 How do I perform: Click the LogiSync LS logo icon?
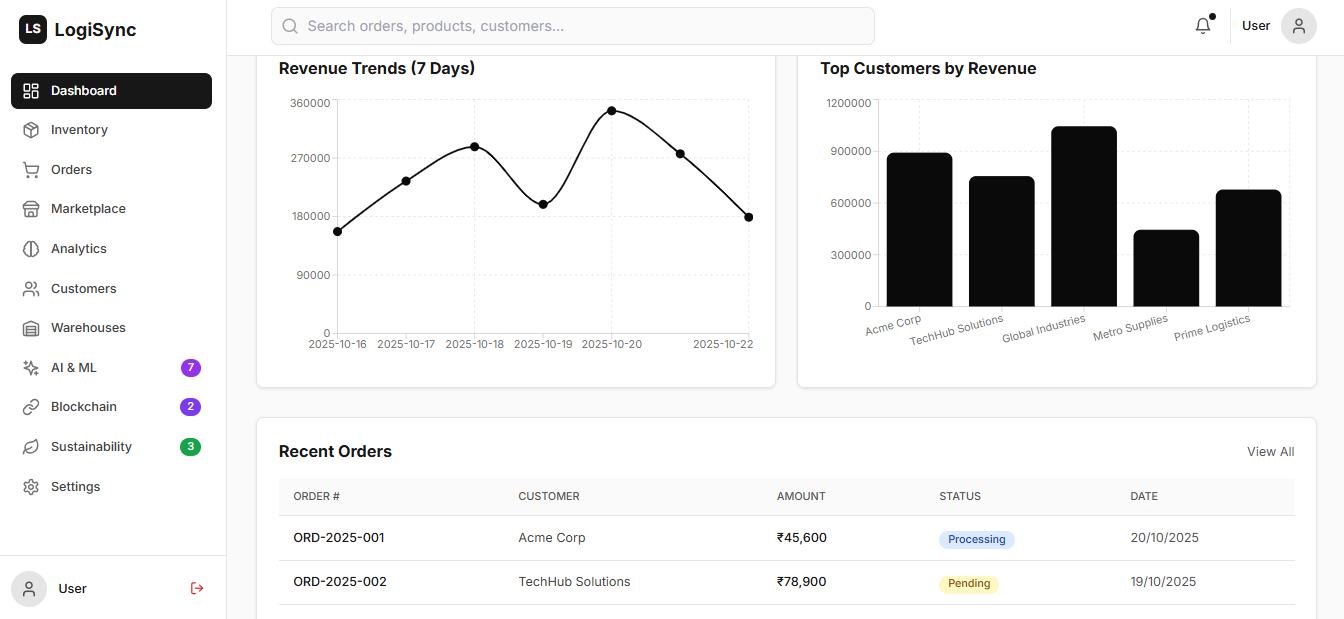point(33,30)
